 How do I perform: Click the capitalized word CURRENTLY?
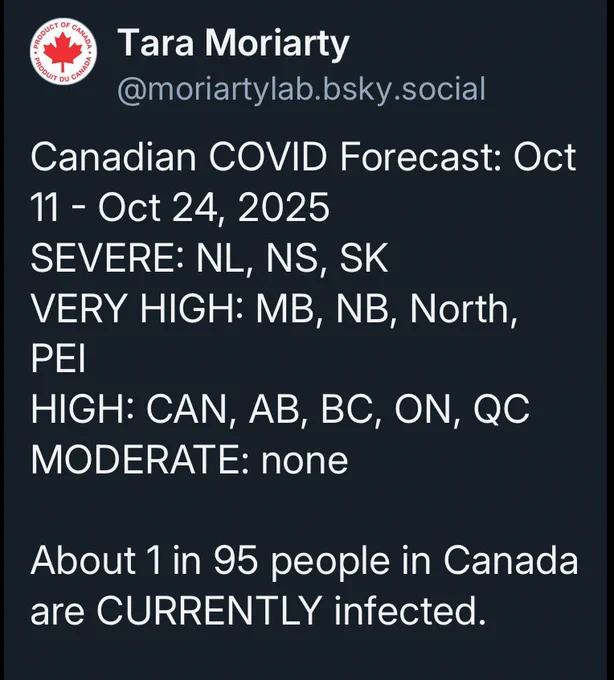(209, 611)
